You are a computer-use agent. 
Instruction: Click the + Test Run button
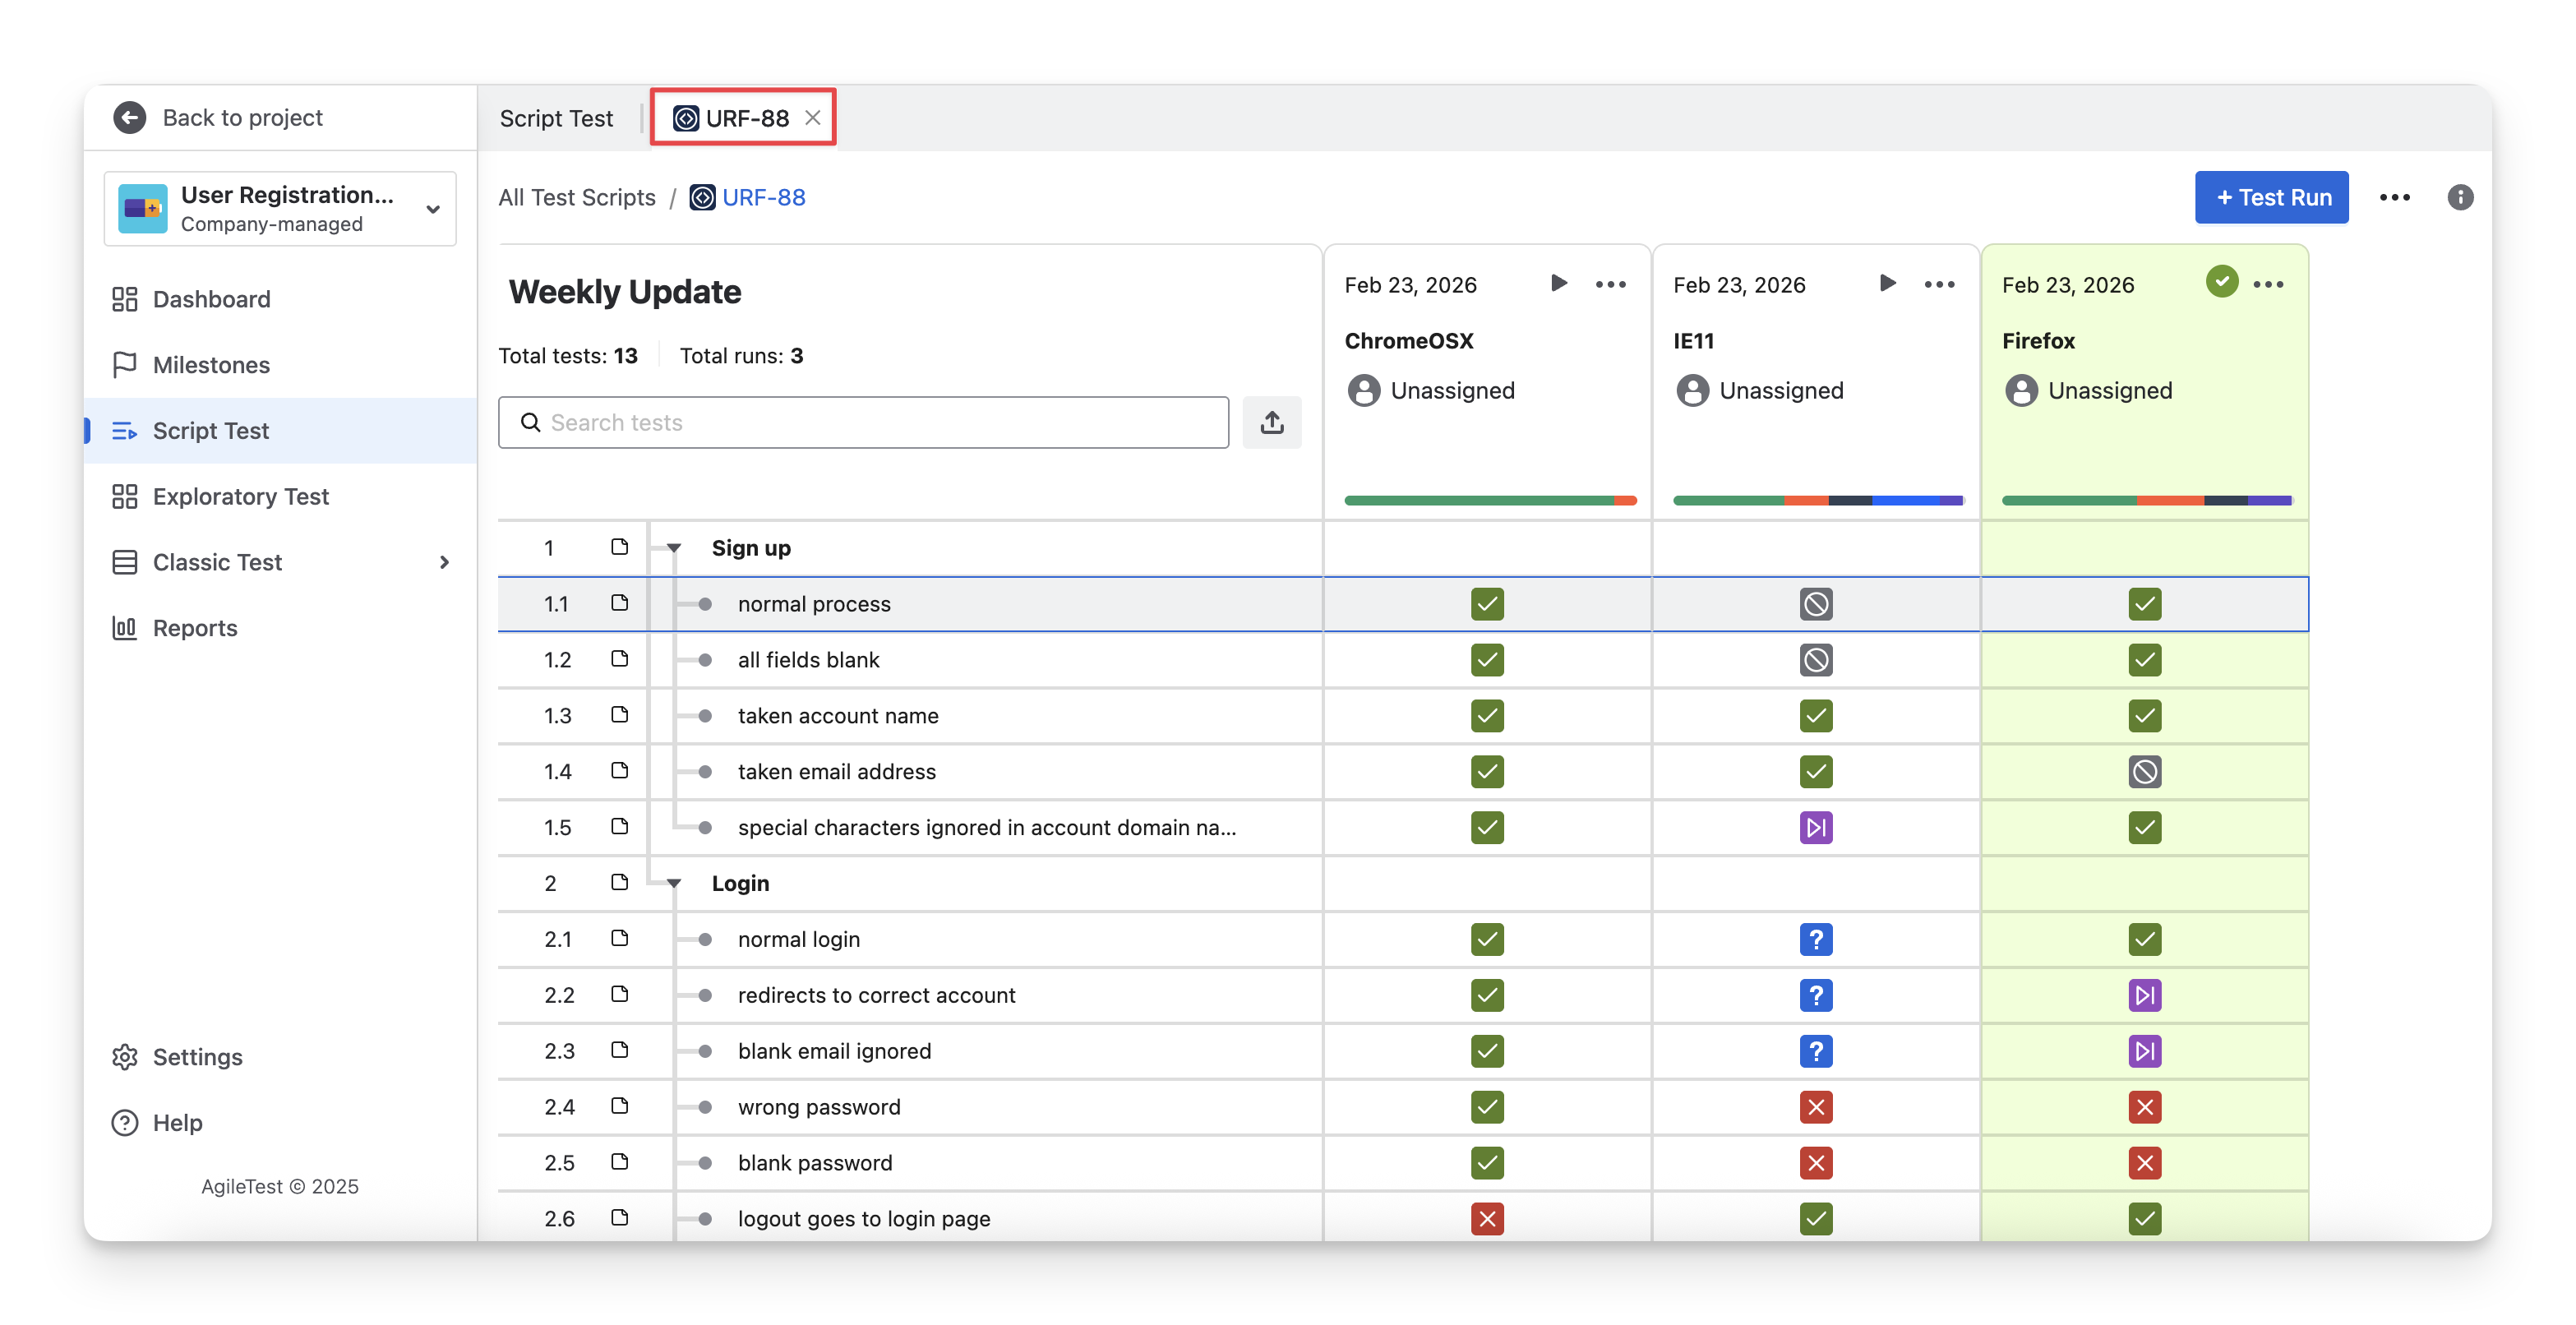click(x=2271, y=197)
